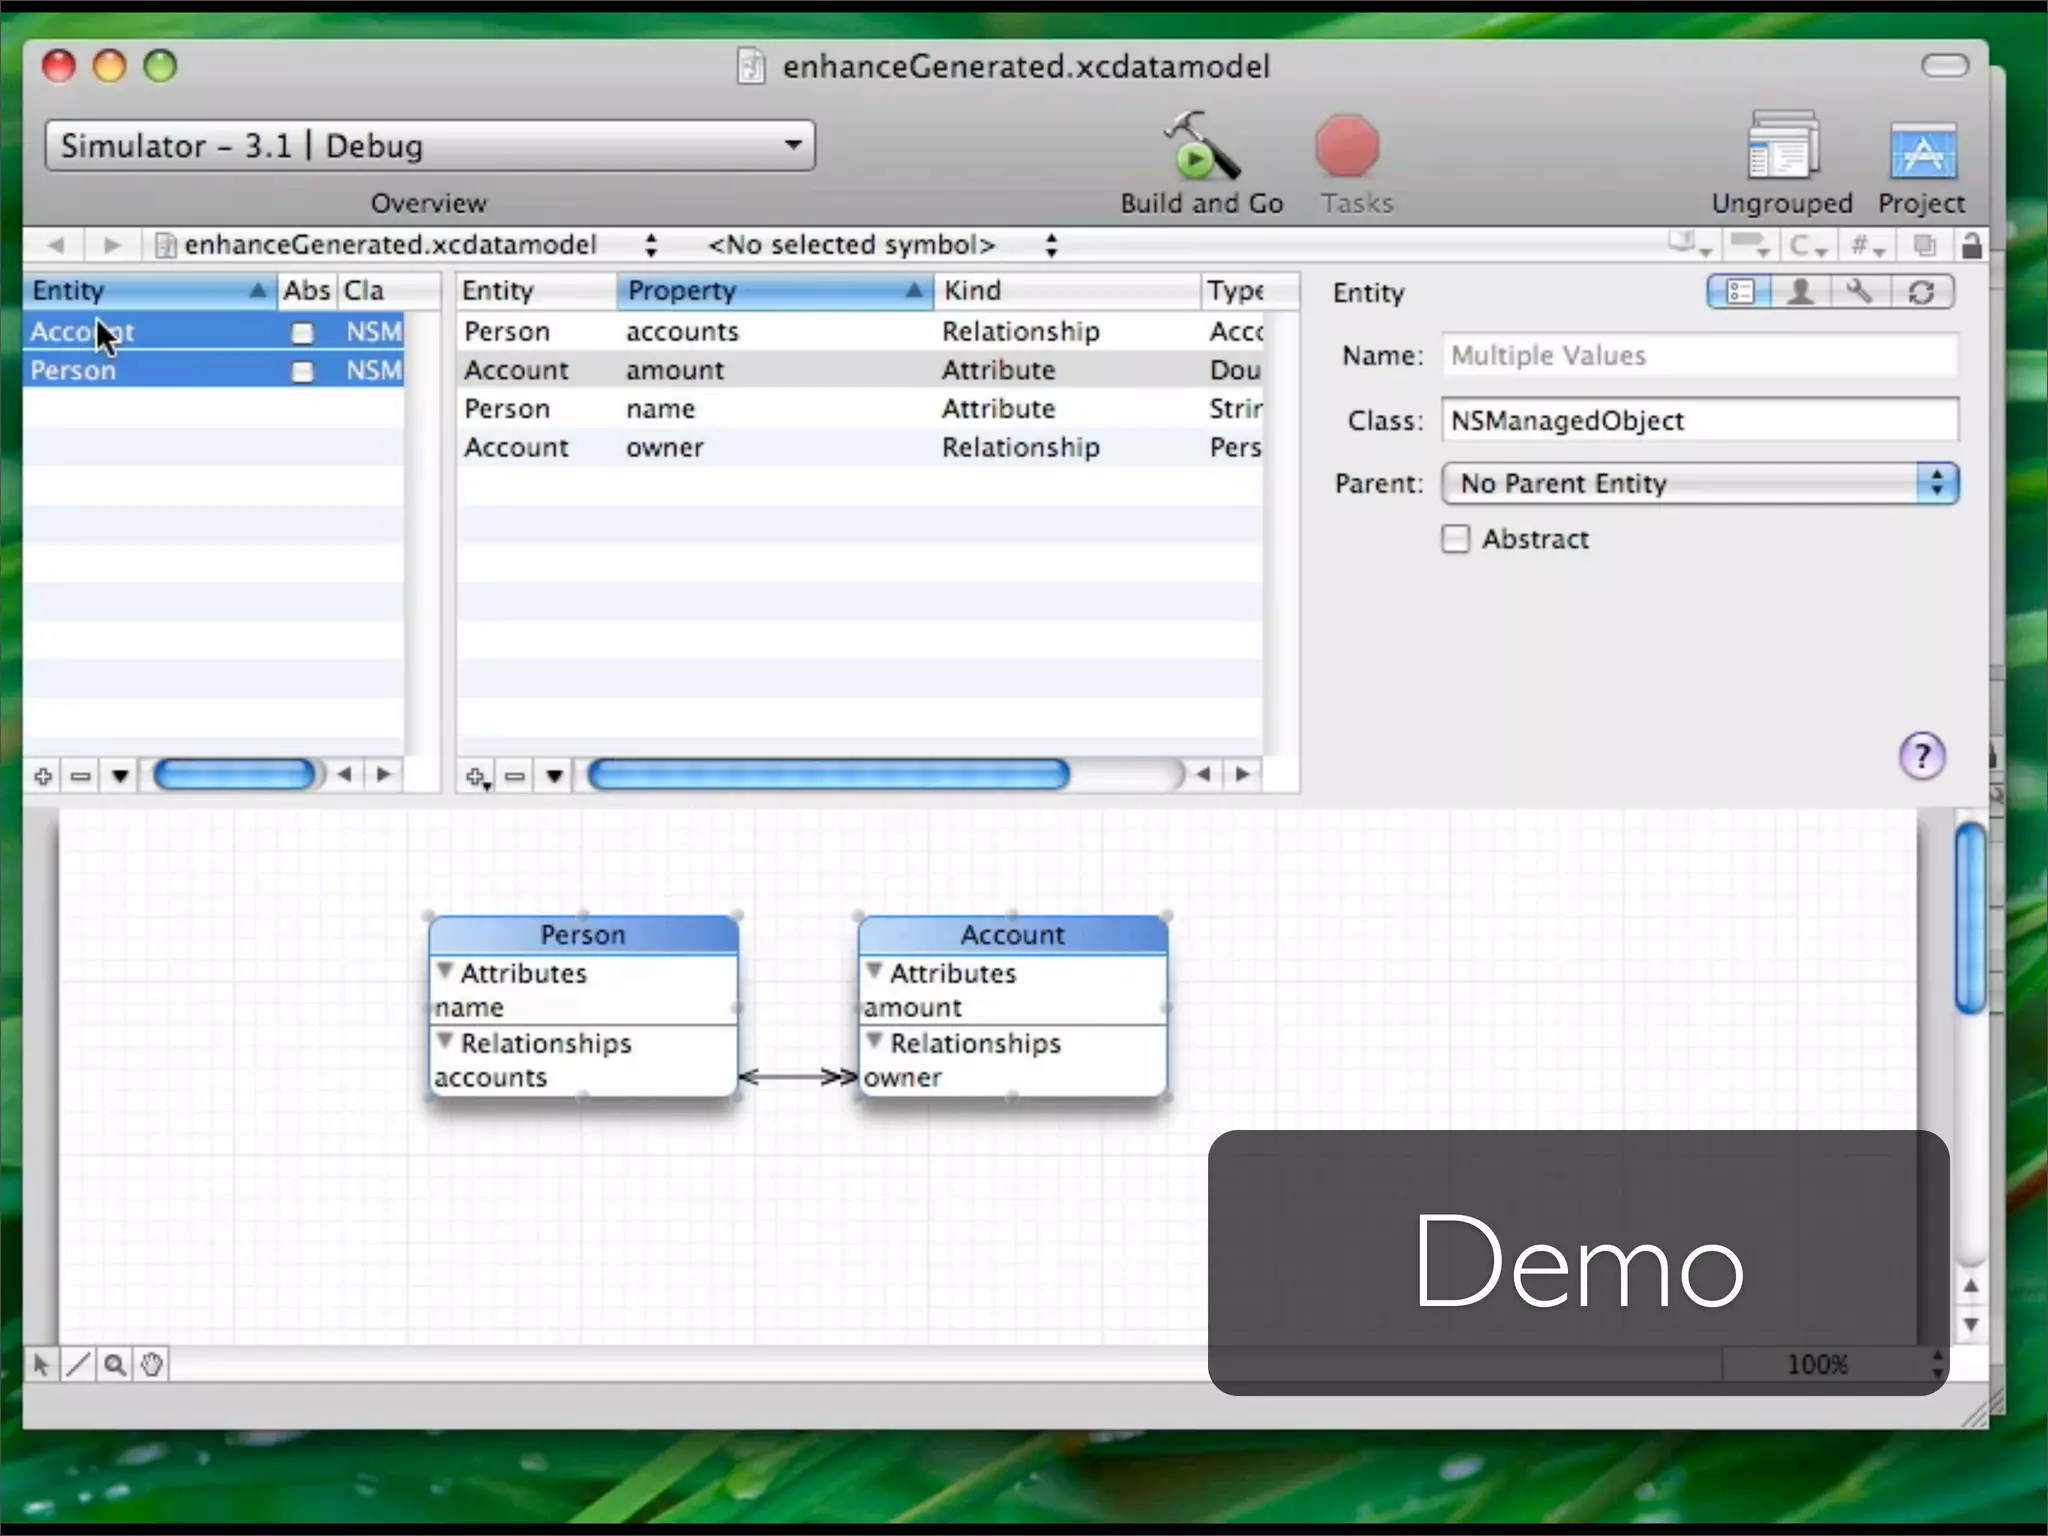Open the Parent entity dropdown
Screen dimensions: 2048x1536
pyautogui.click(x=1700, y=484)
